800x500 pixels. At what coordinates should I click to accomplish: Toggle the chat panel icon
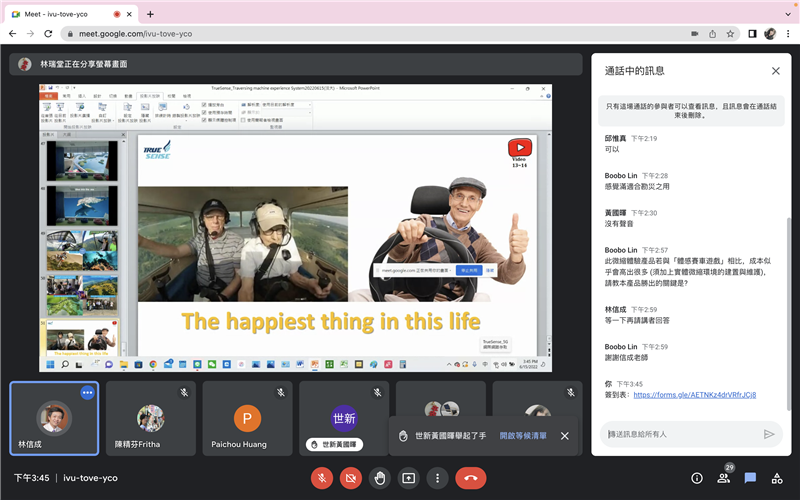coord(750,478)
